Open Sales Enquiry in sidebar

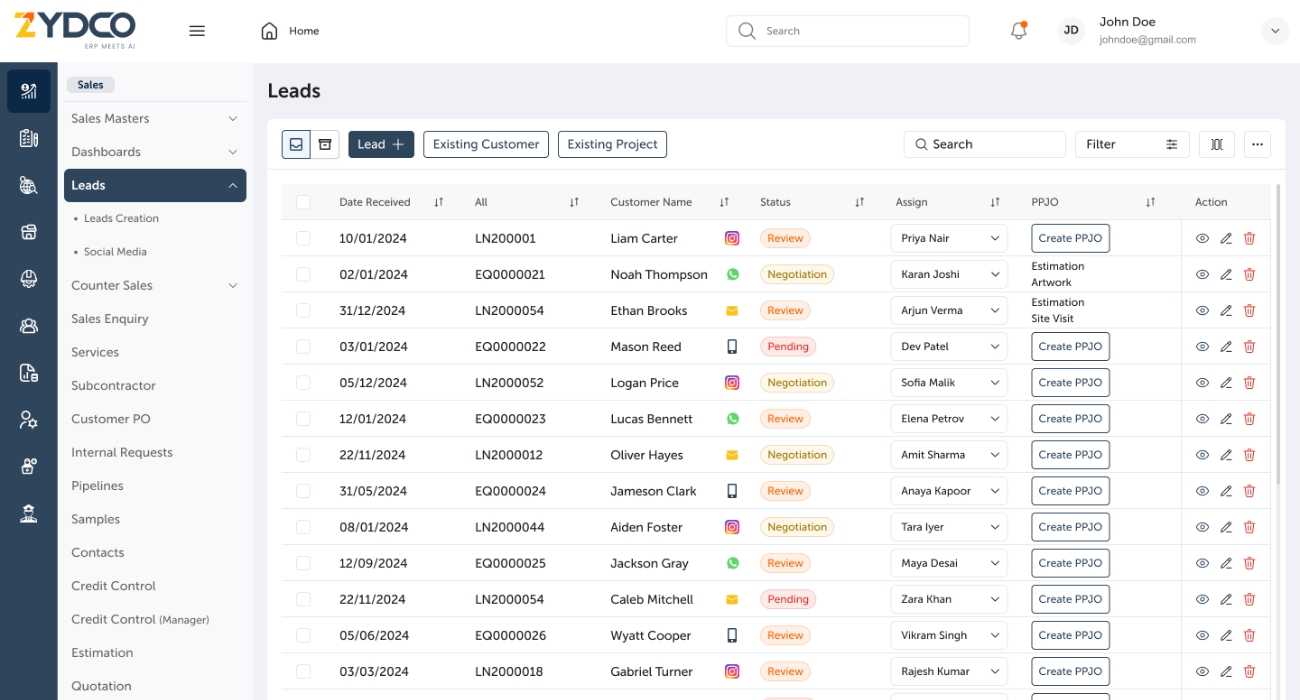tap(110, 319)
